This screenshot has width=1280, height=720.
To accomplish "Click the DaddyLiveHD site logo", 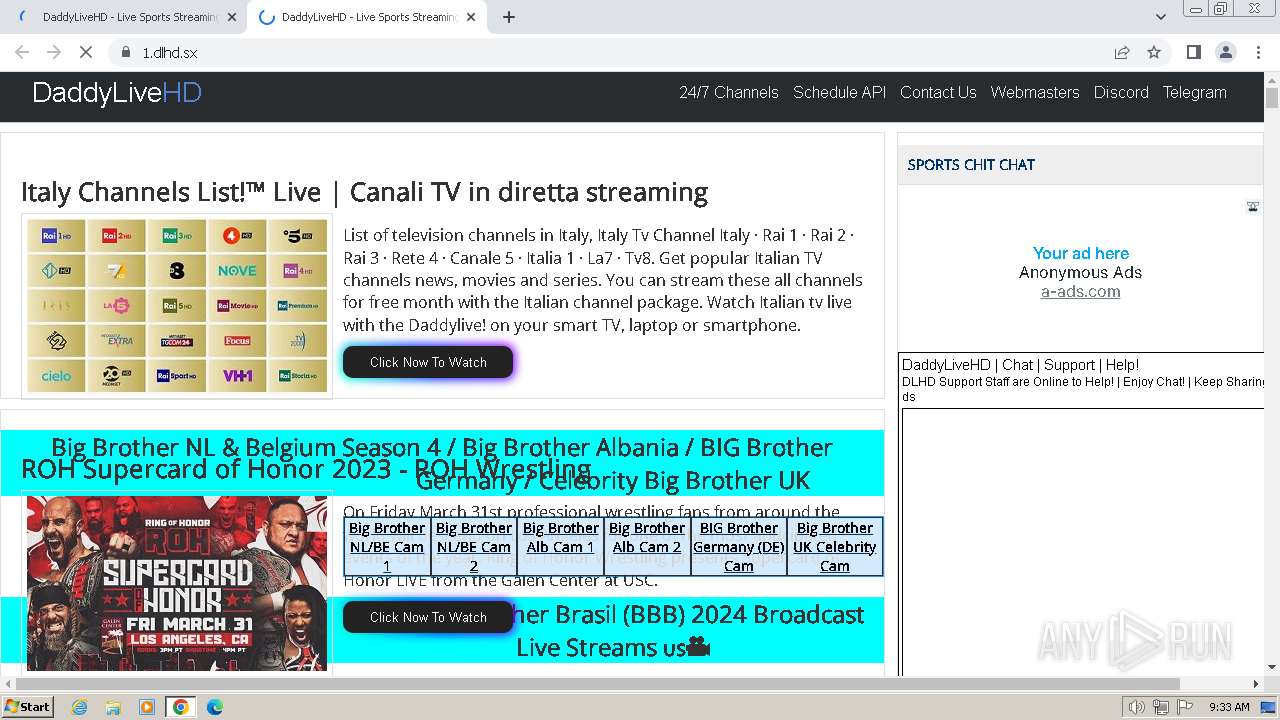I will (117, 93).
